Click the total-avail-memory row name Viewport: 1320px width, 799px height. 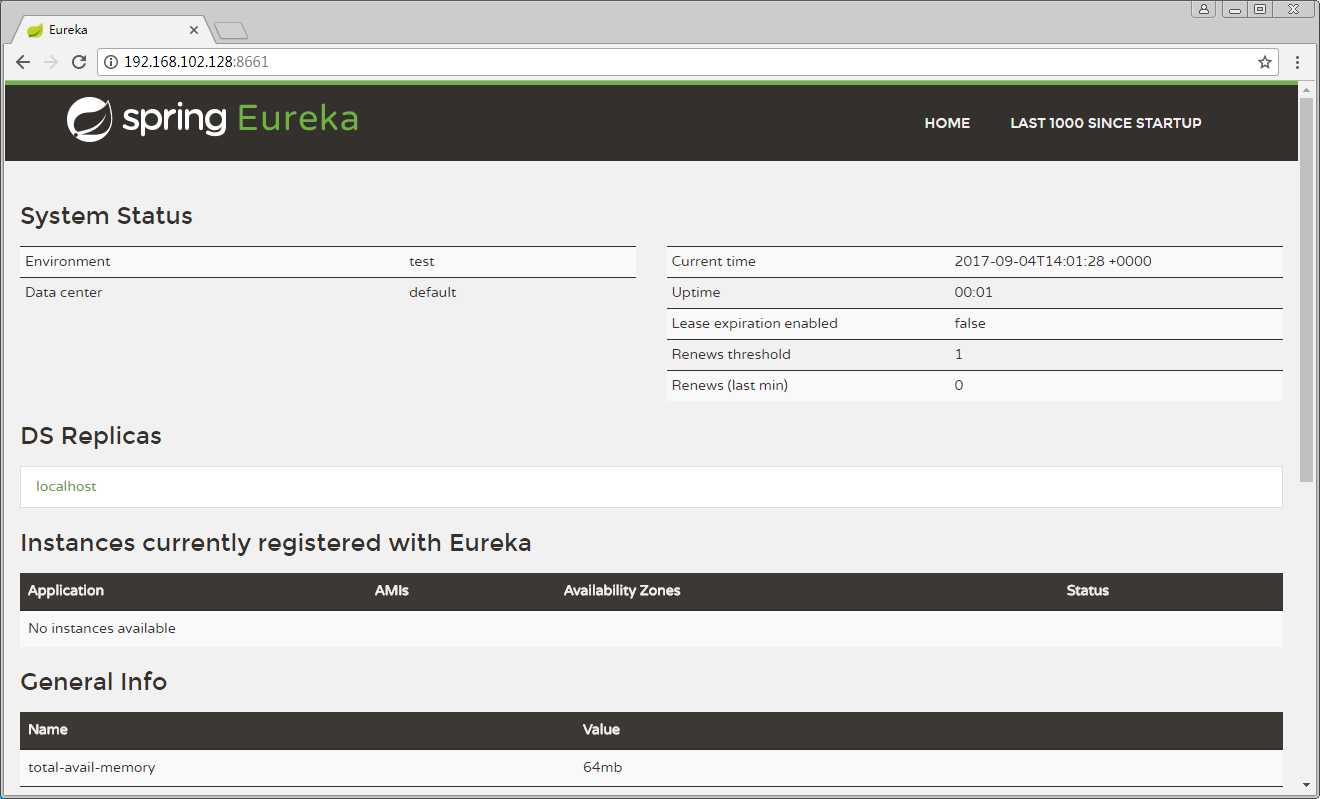pyautogui.click(x=92, y=767)
